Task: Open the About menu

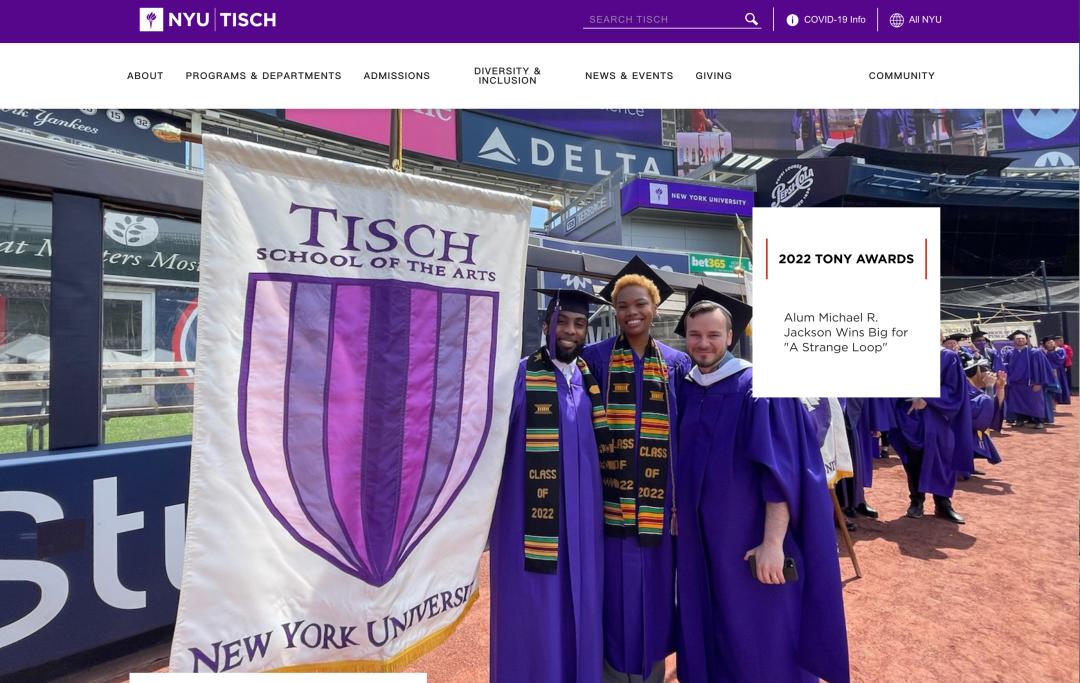Action: click(145, 76)
